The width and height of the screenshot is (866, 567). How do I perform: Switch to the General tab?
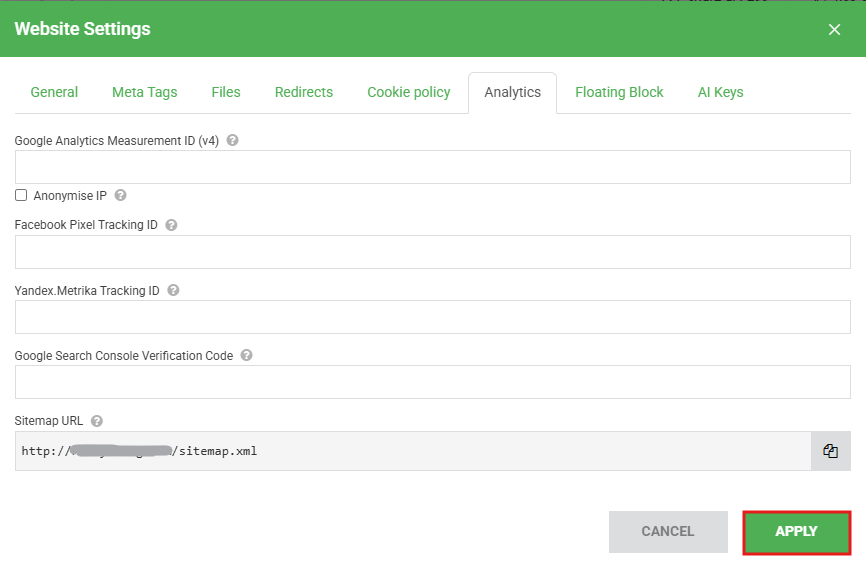[54, 92]
